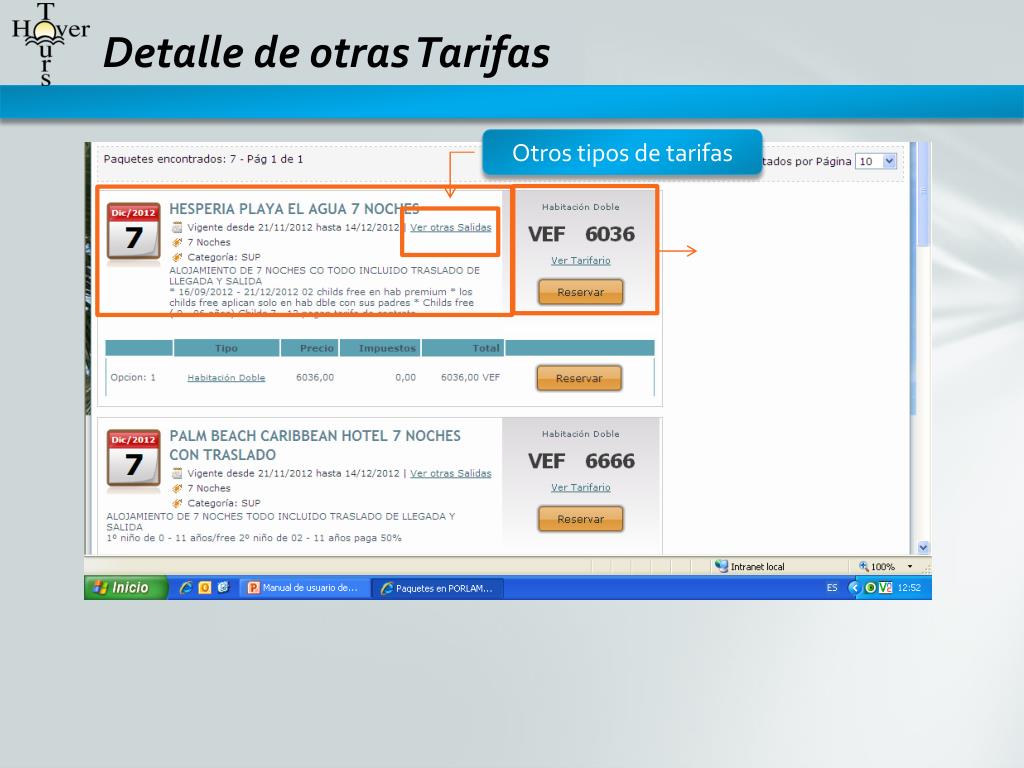The height and width of the screenshot is (768, 1024).
Task: Click the ES language indicator
Action: pyautogui.click(x=831, y=588)
